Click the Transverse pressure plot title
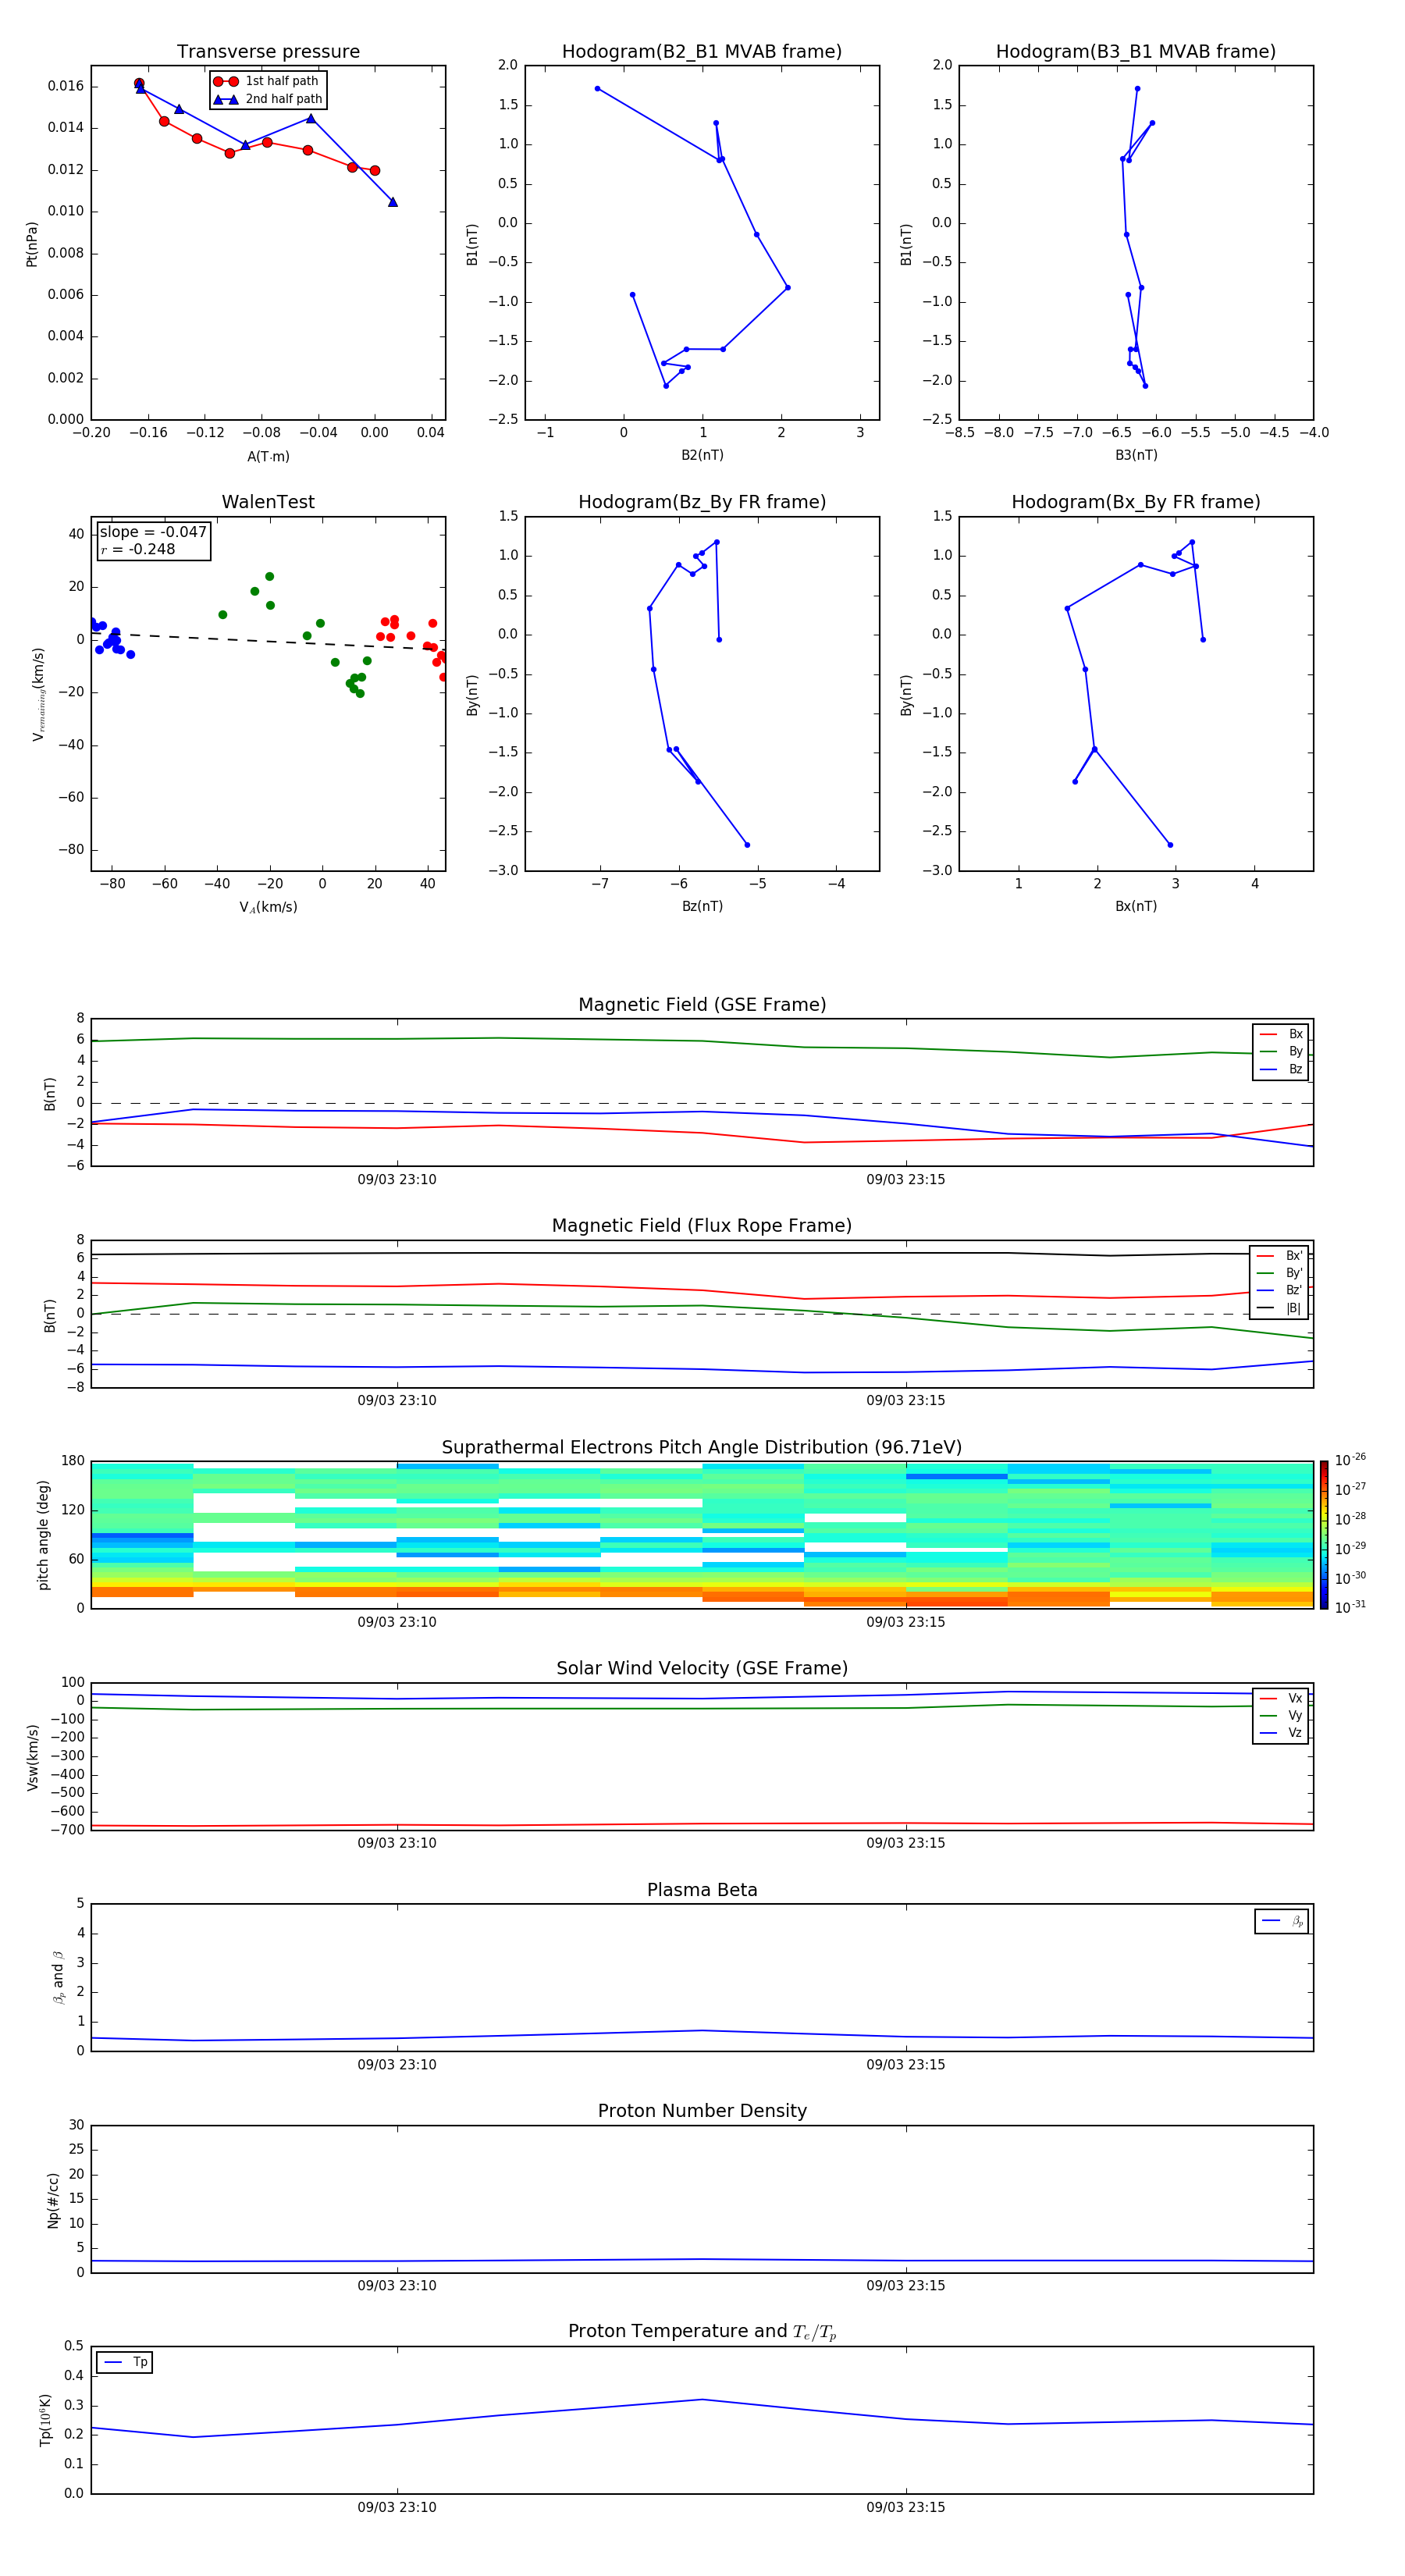1405x2576 pixels. pos(268,52)
